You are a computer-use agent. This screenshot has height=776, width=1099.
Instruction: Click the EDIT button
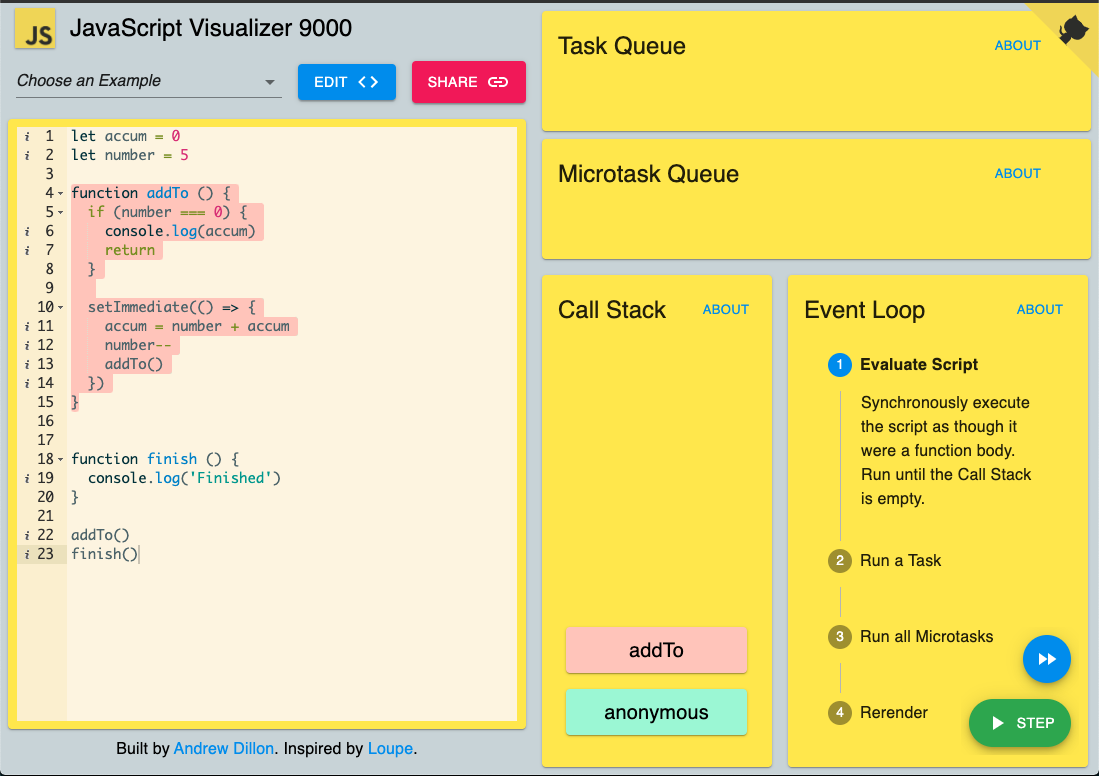click(x=347, y=82)
